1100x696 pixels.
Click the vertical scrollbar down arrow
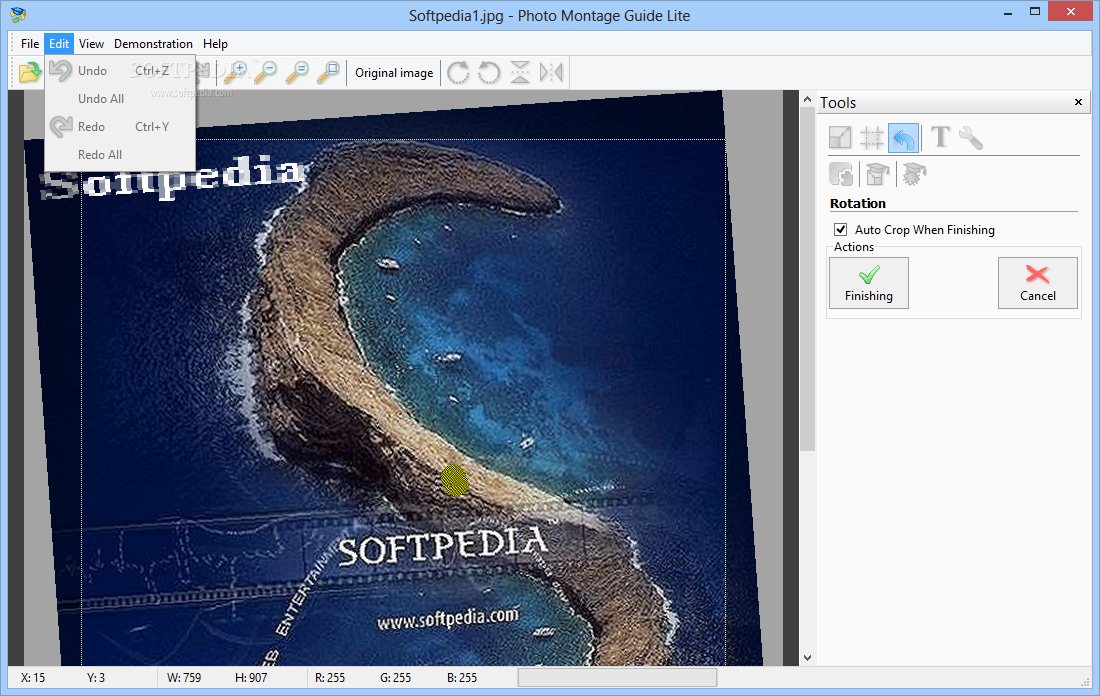point(807,657)
